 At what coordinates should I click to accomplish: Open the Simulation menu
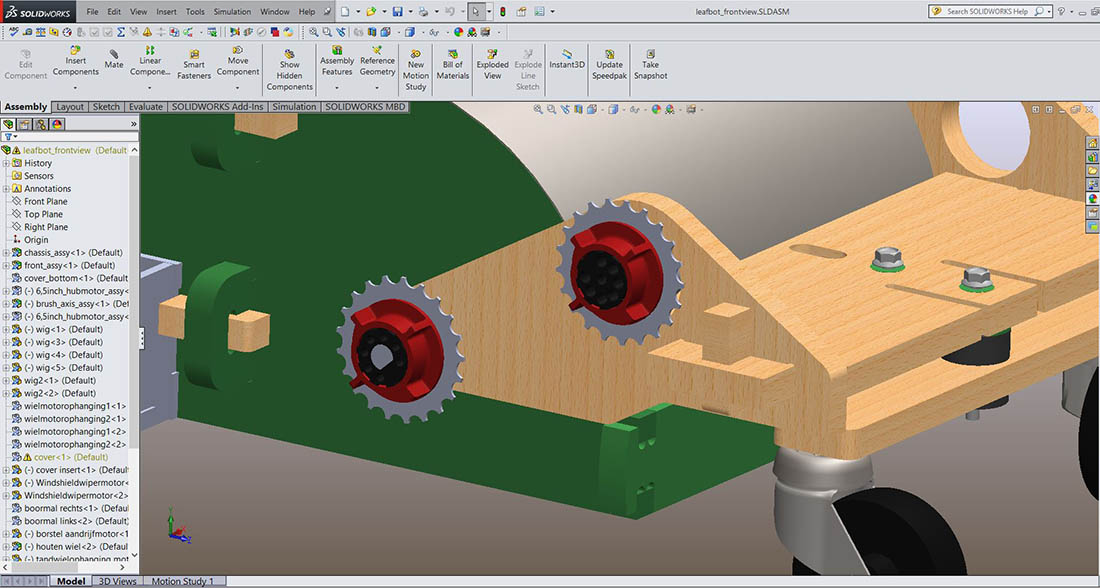pyautogui.click(x=232, y=11)
